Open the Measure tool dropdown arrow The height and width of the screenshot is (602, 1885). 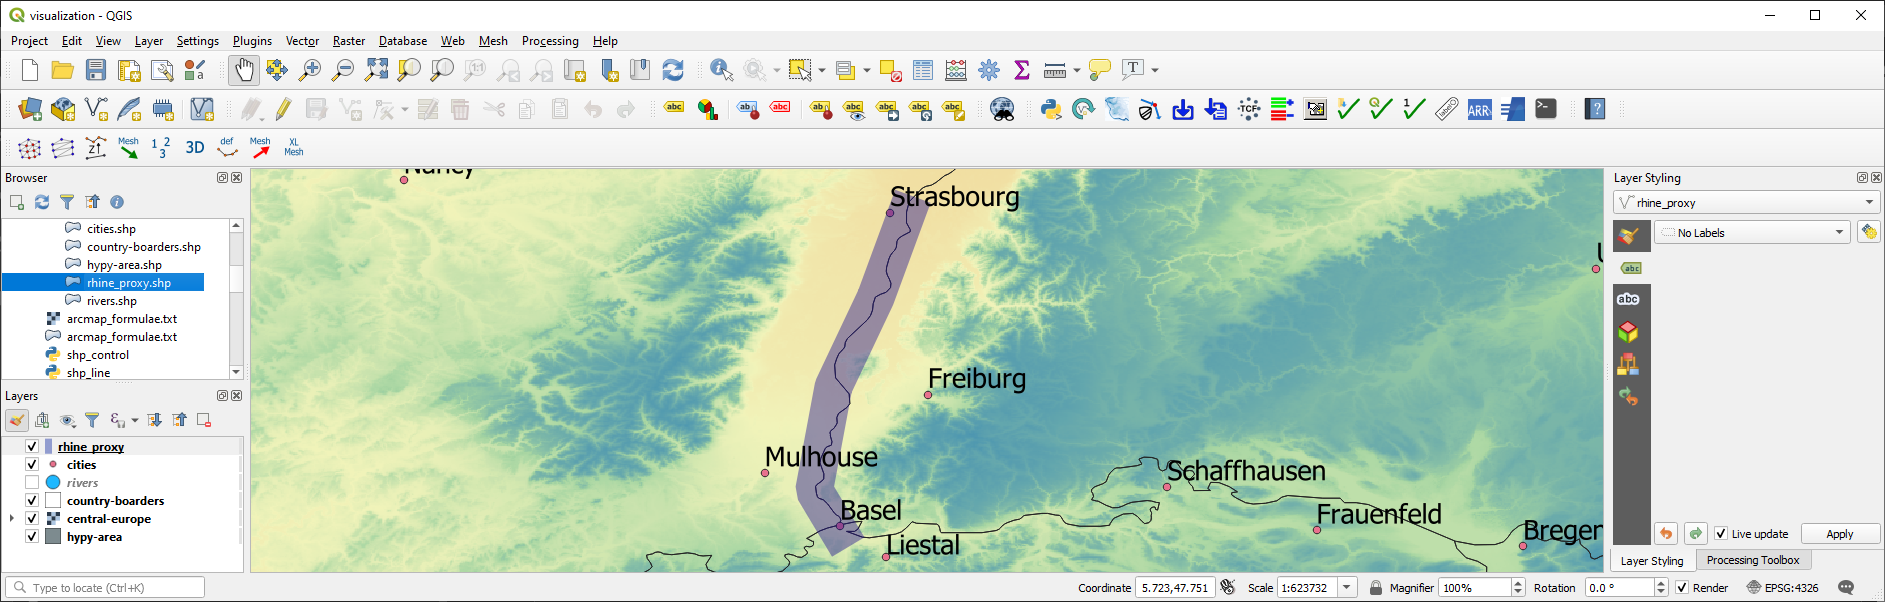[1077, 70]
